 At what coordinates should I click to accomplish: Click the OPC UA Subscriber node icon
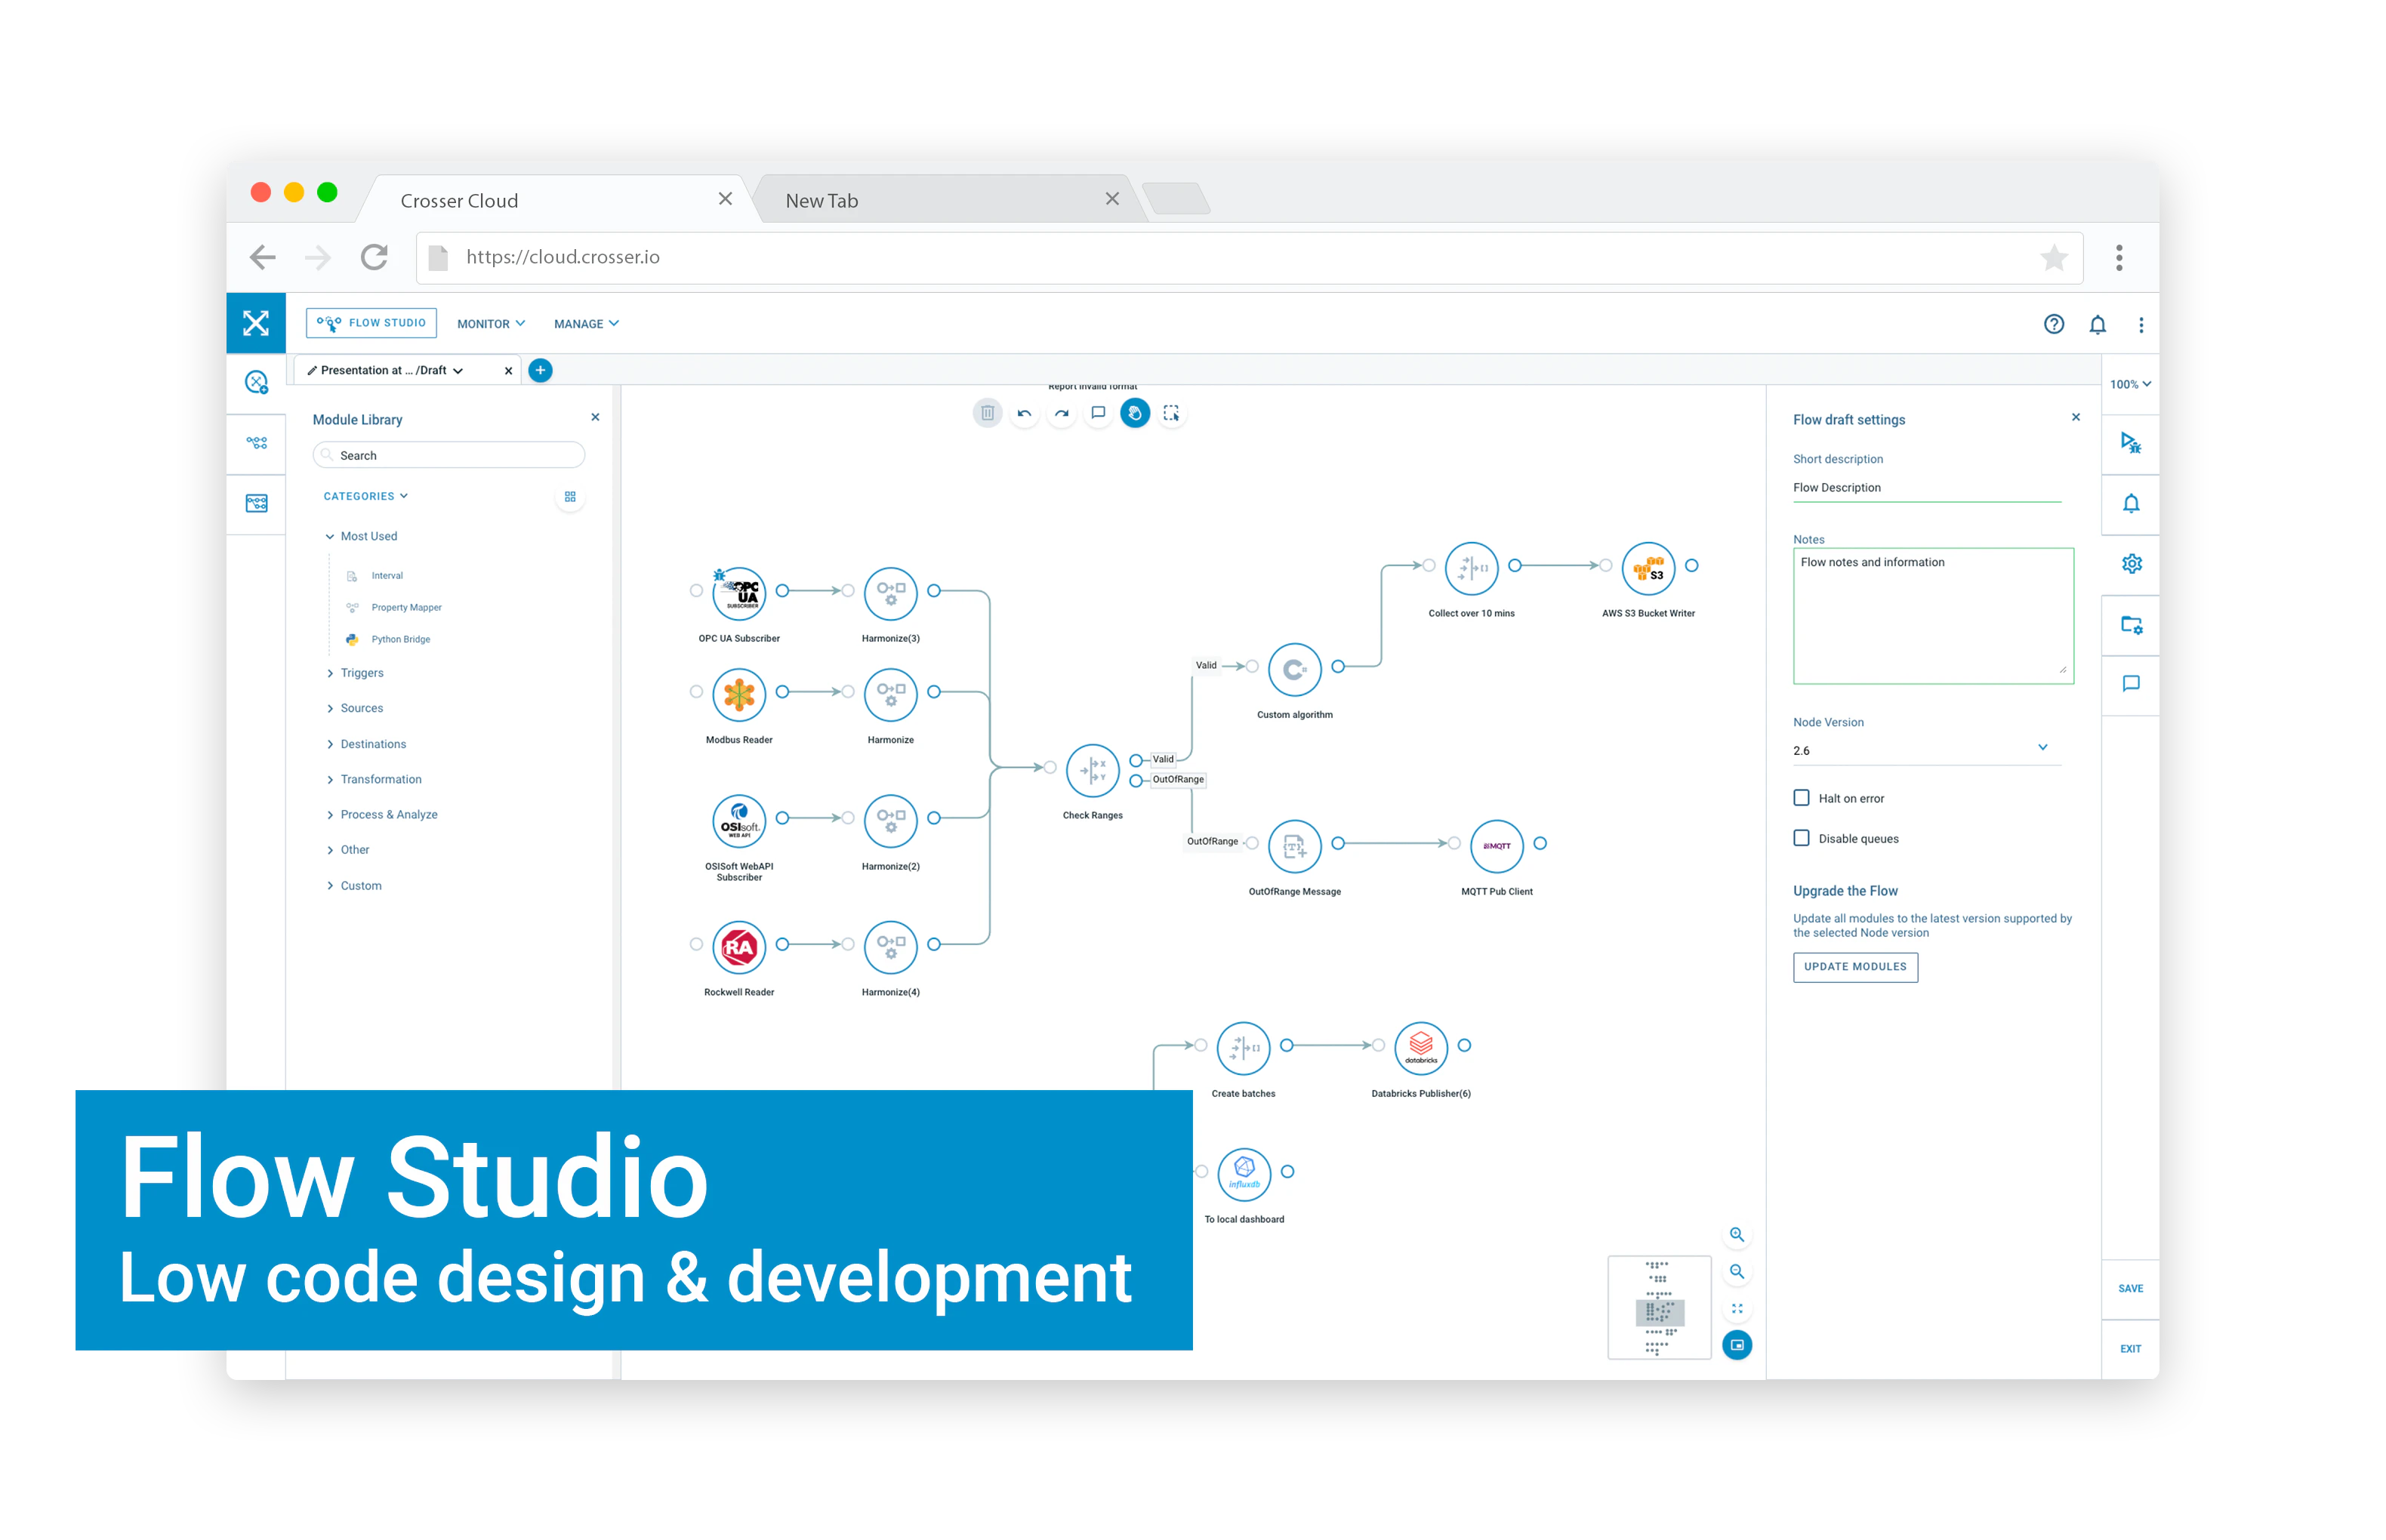click(x=739, y=593)
